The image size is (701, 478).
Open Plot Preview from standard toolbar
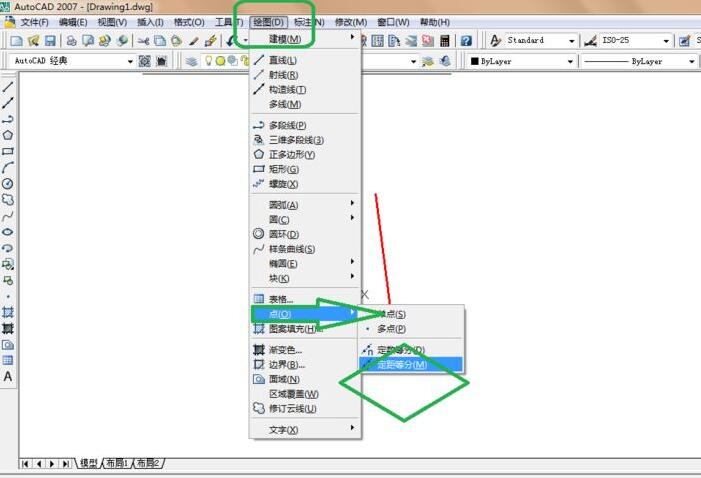[88, 41]
